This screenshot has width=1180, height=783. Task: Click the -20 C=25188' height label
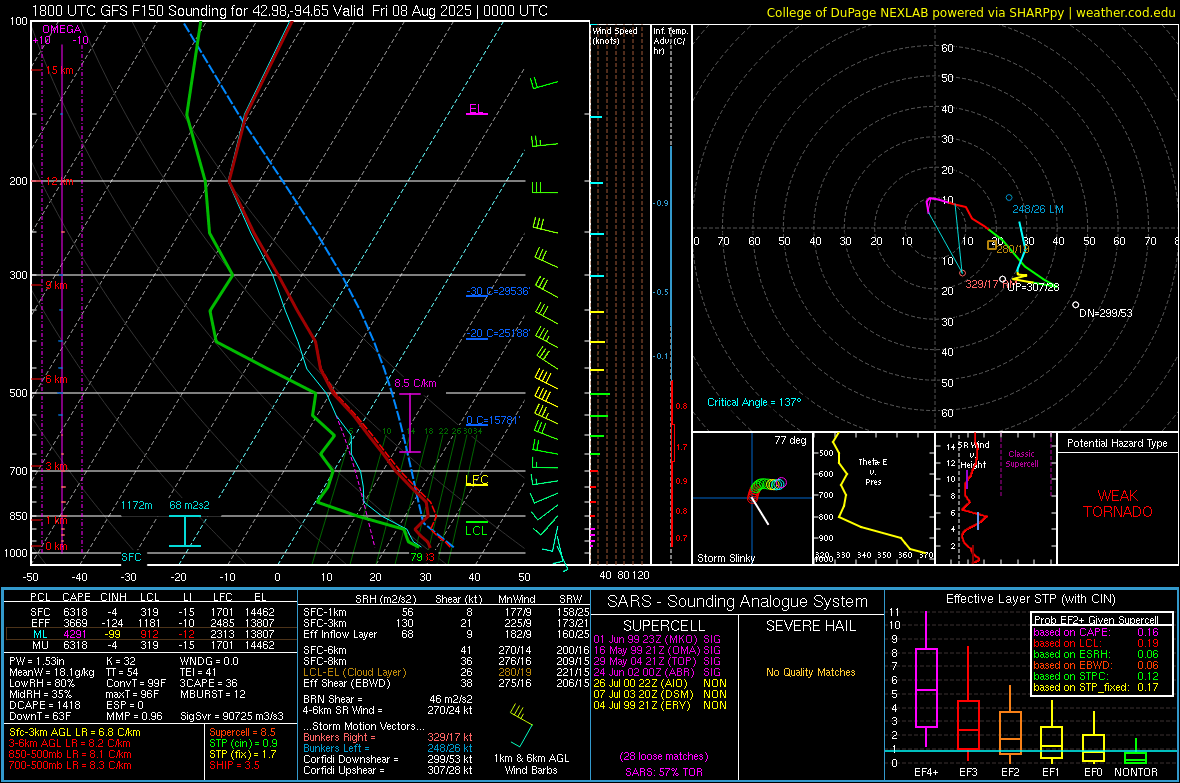coord(498,333)
